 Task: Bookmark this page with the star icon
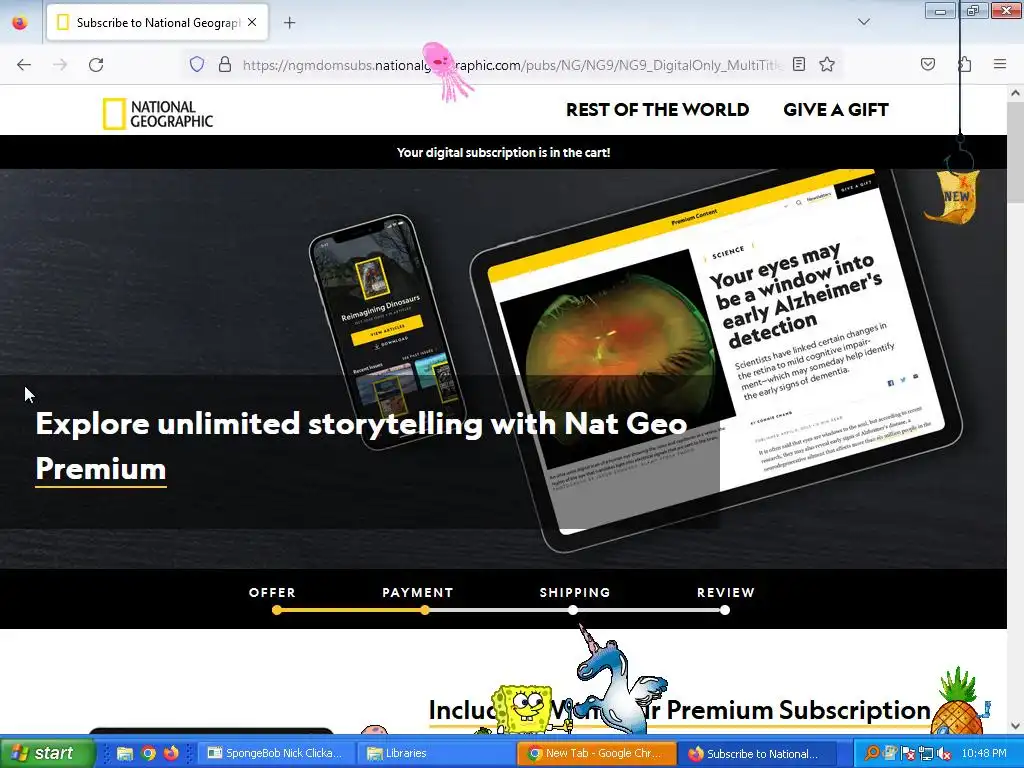point(827,64)
